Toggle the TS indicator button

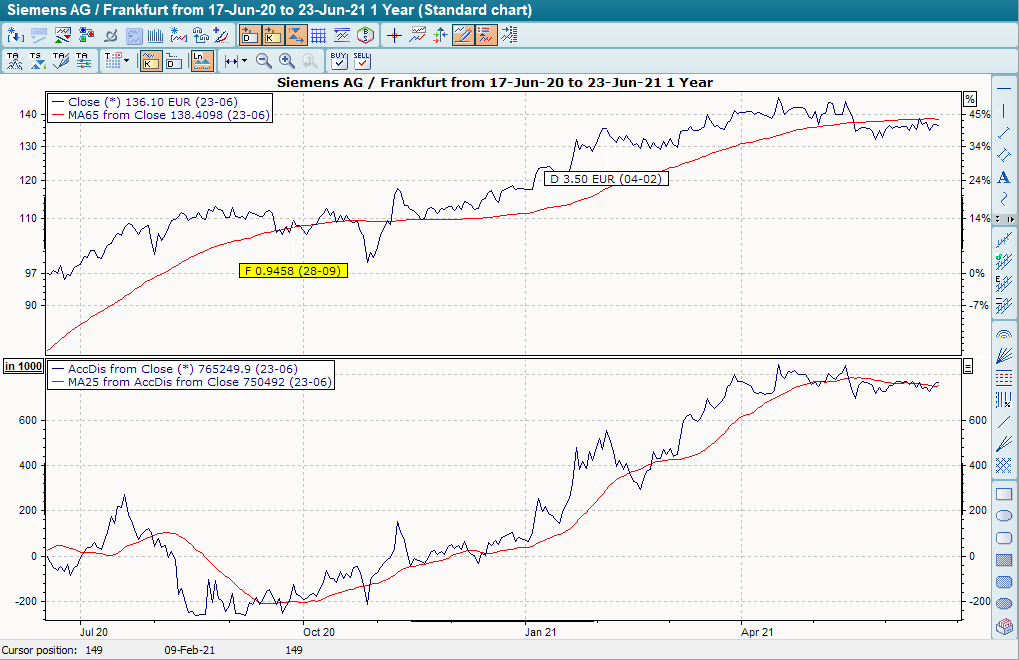point(35,59)
